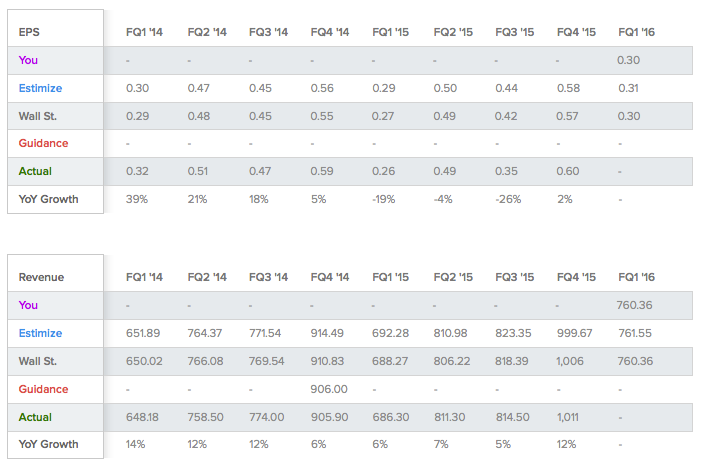Select the Estimize 0.31 EPS value

tap(628, 88)
